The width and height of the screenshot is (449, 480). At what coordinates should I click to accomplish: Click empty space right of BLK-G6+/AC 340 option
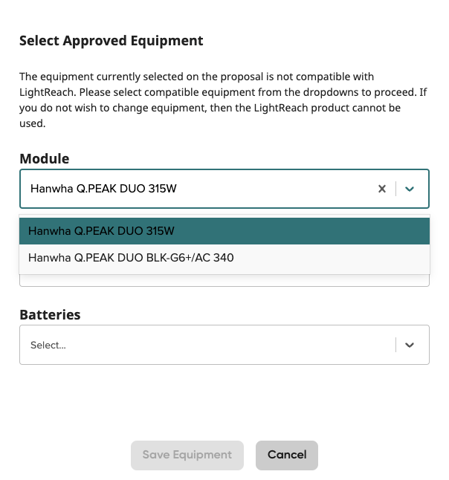[x=330, y=258]
